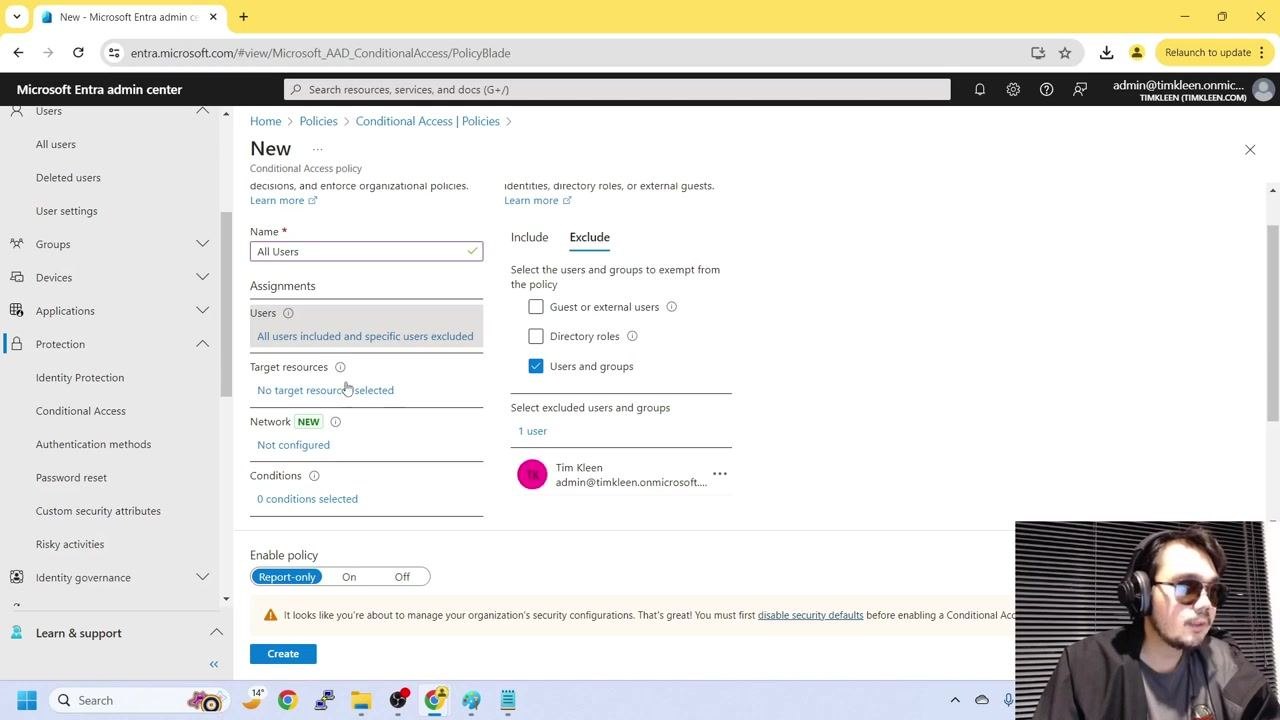Viewport: 1280px width, 720px height.
Task: Open the browser tab list dropdown
Action: coord(16,16)
